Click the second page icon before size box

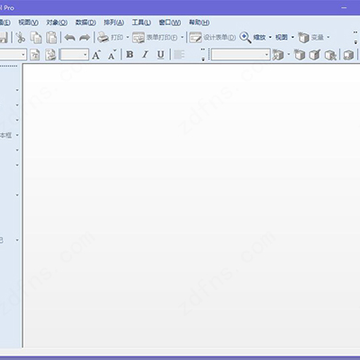pyautogui.click(x=50, y=55)
